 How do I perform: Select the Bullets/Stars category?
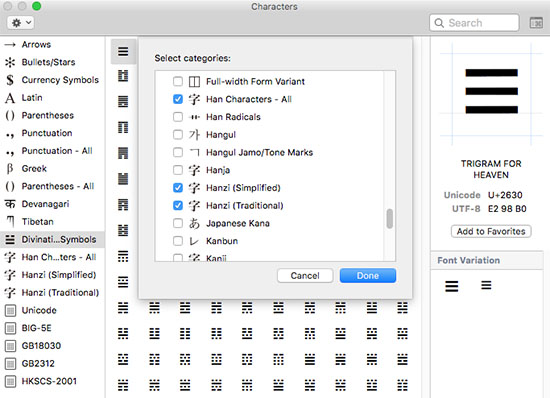pos(48,62)
